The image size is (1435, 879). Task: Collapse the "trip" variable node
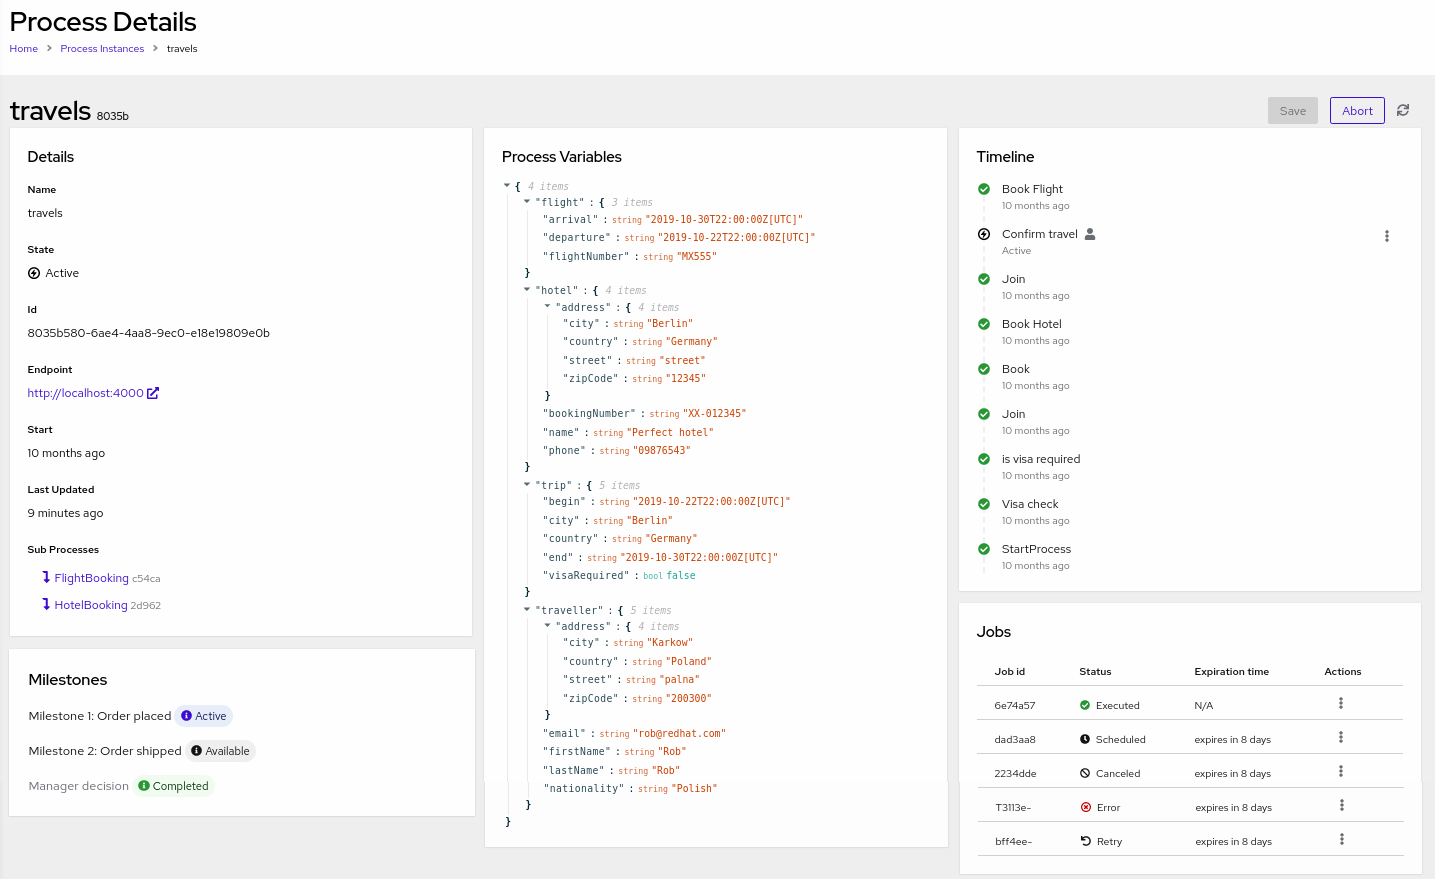[x=527, y=485]
